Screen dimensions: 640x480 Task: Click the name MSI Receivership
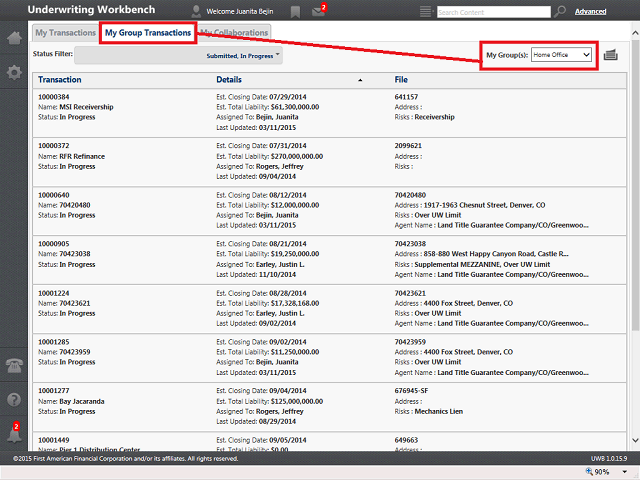pos(87,107)
